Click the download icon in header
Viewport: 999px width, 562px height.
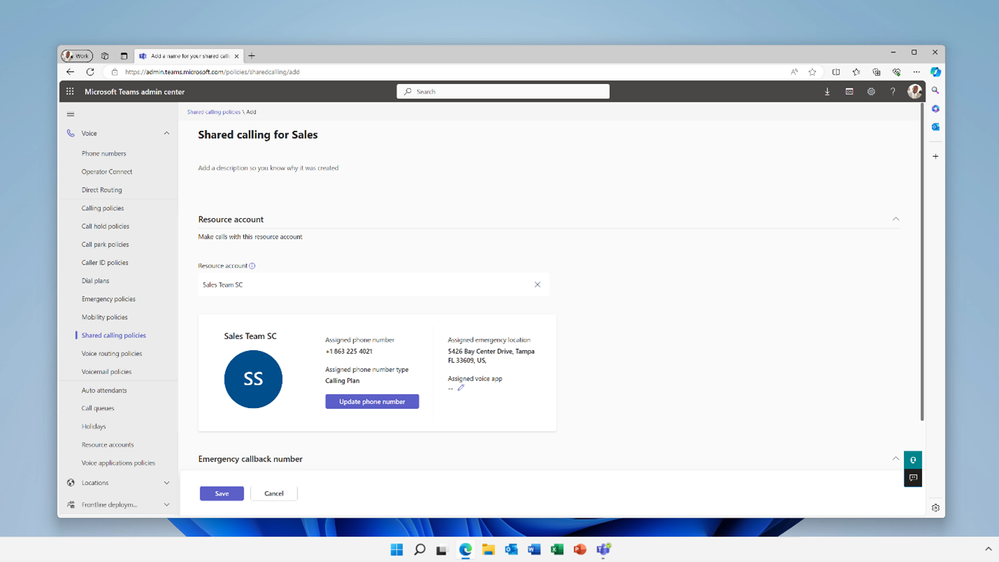point(827,92)
